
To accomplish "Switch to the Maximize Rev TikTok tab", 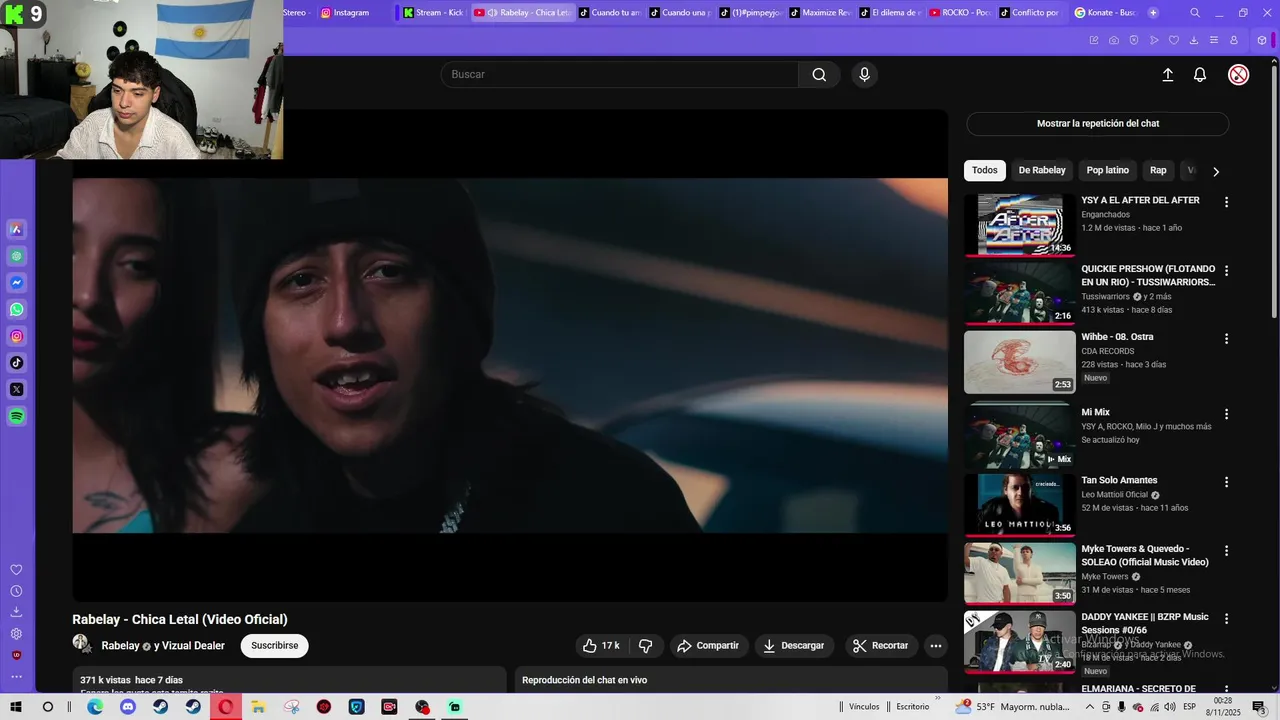I will click(x=820, y=13).
